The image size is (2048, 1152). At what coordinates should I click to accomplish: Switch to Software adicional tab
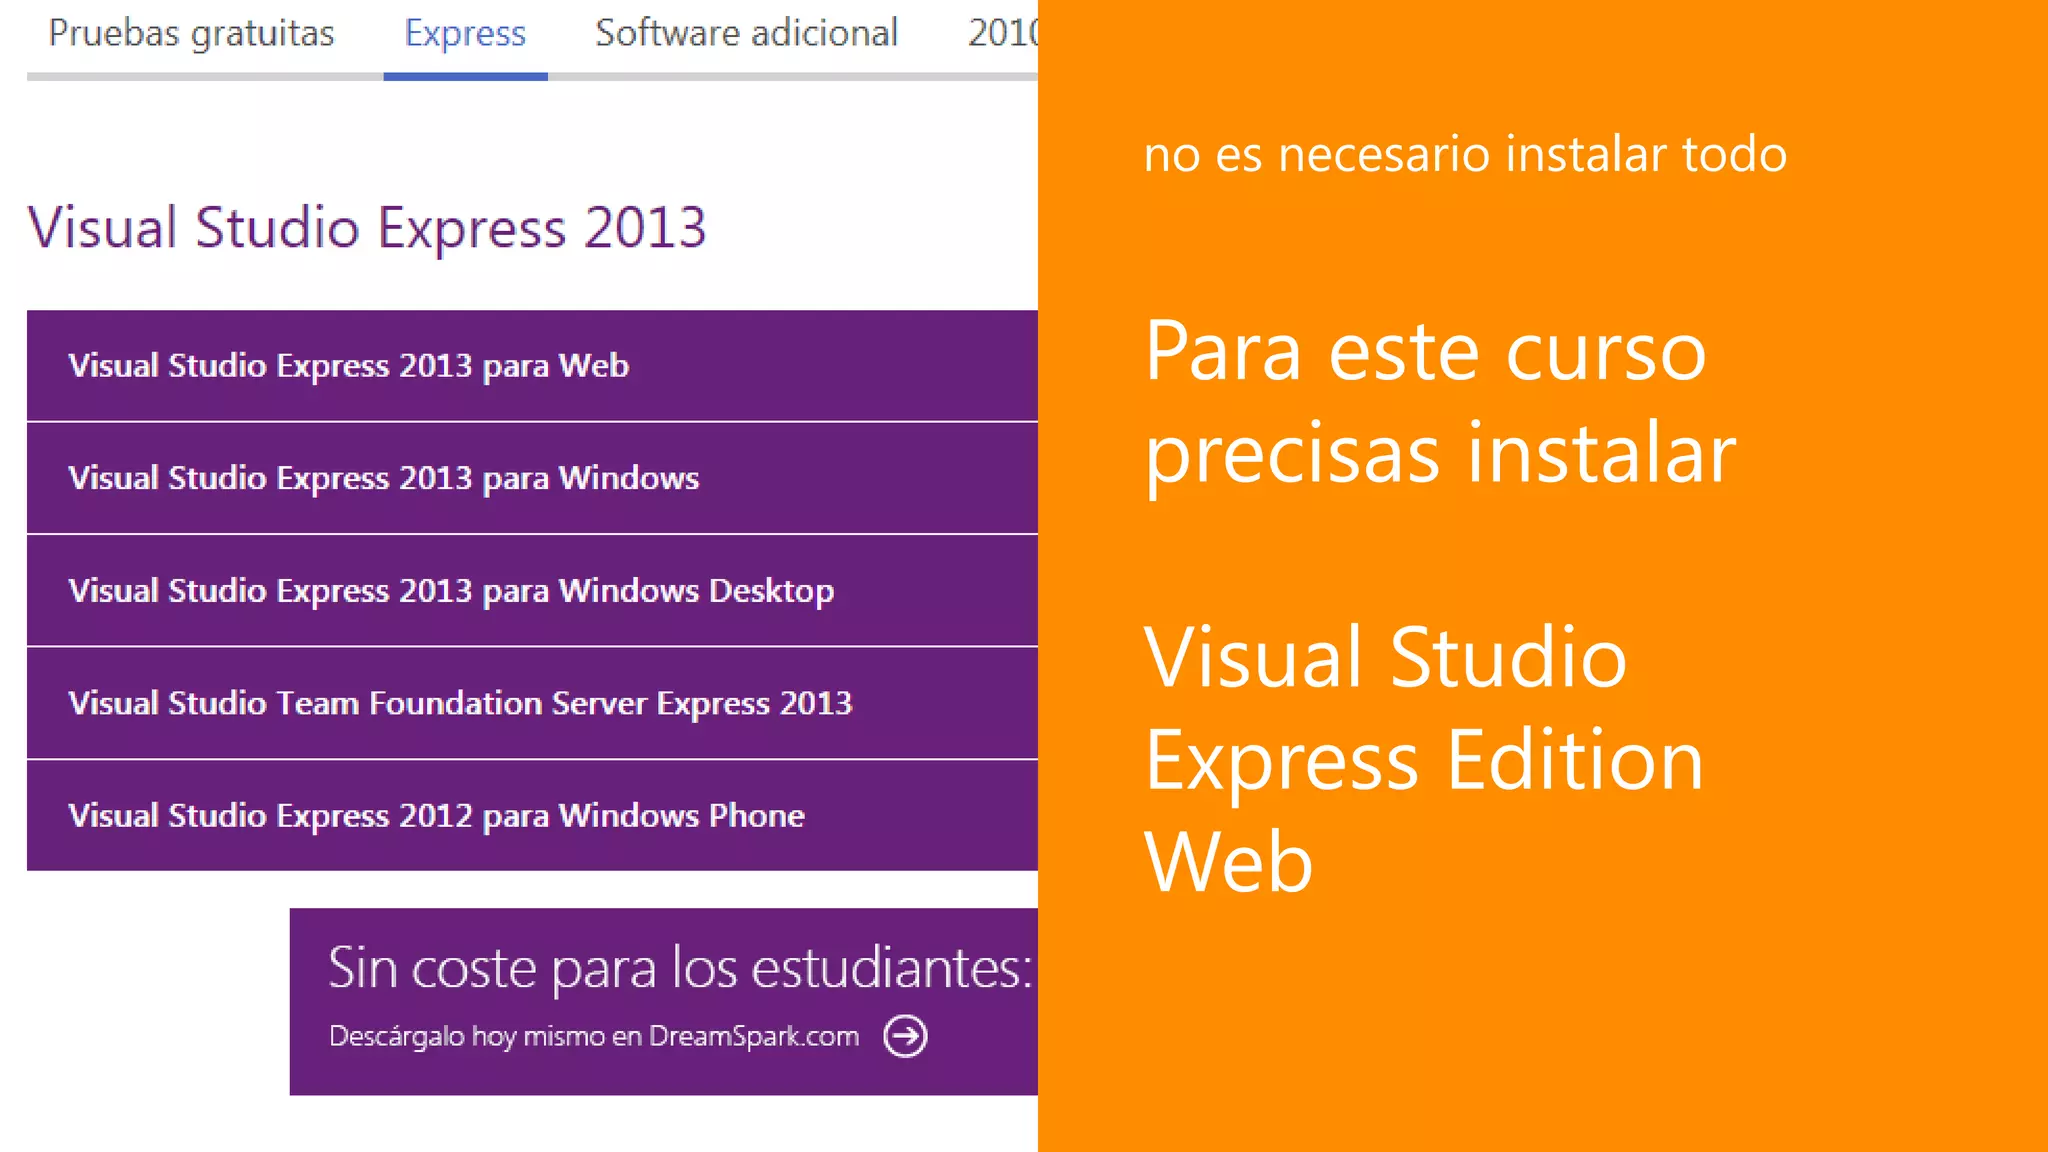(746, 34)
